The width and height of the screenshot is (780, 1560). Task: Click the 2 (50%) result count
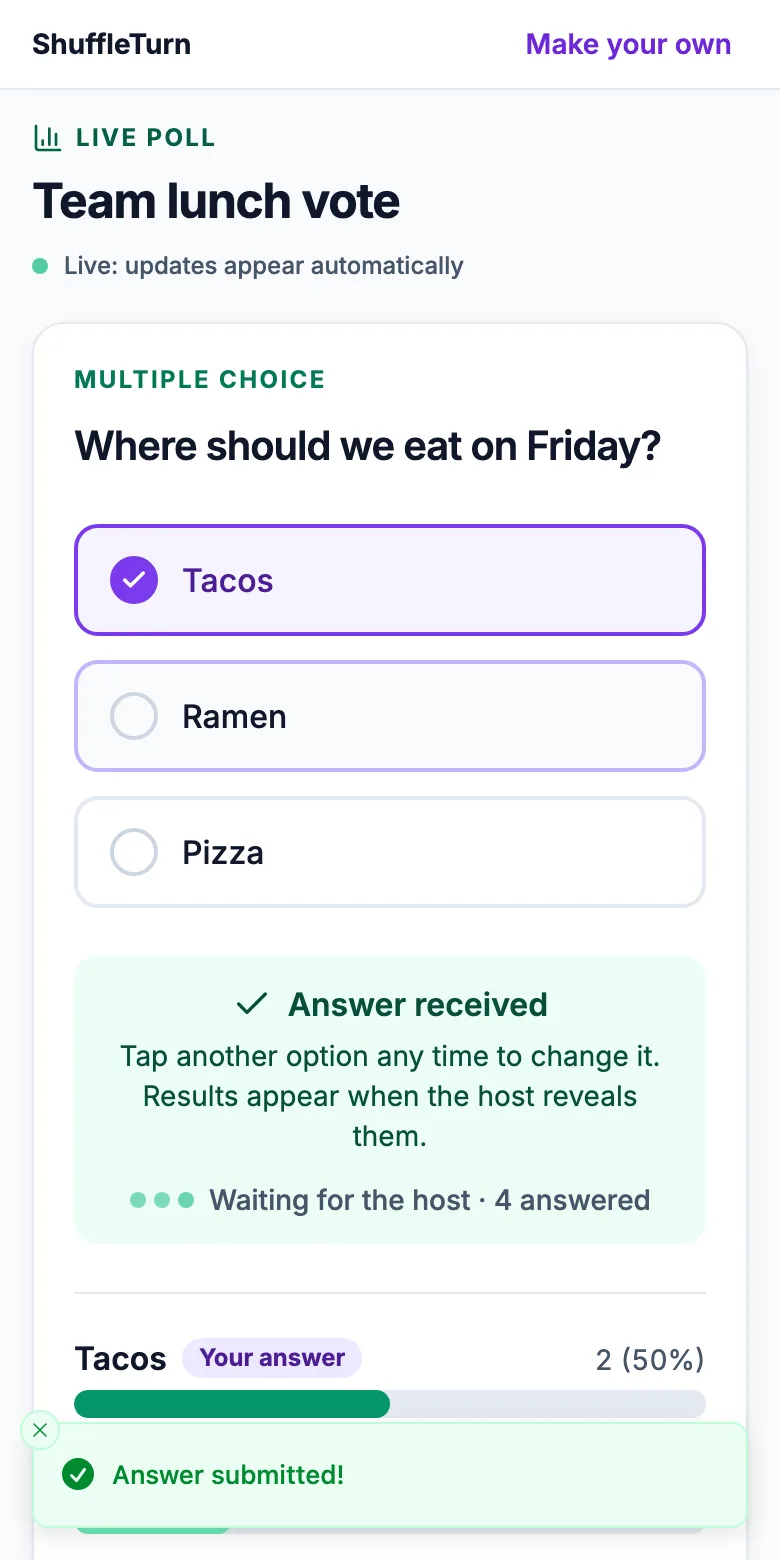[650, 1359]
